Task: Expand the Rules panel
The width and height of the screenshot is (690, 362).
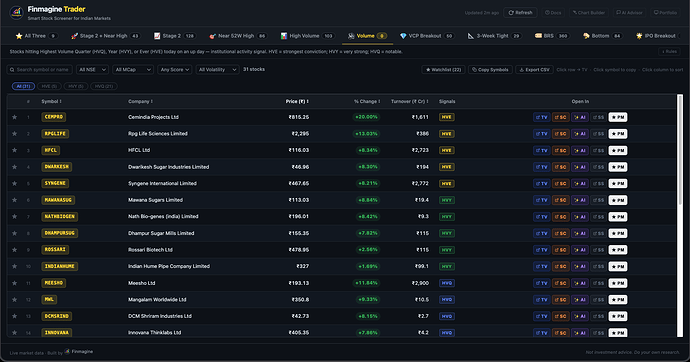Action: pos(669,51)
